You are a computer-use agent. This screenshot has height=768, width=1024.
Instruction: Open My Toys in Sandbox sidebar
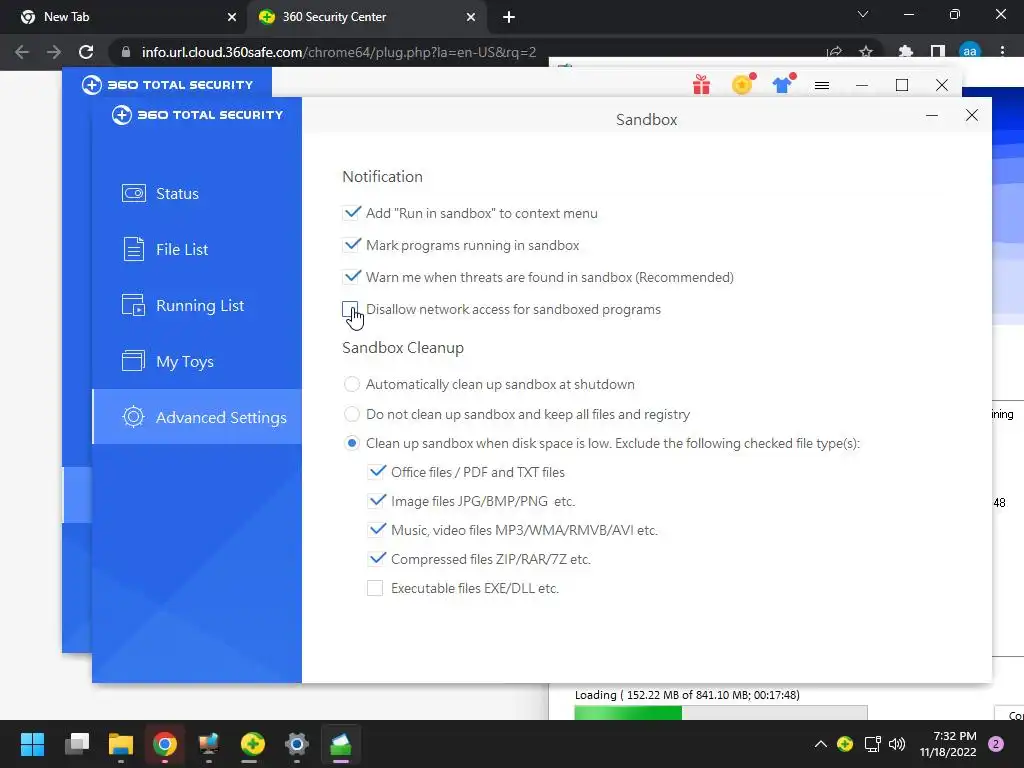click(x=197, y=361)
